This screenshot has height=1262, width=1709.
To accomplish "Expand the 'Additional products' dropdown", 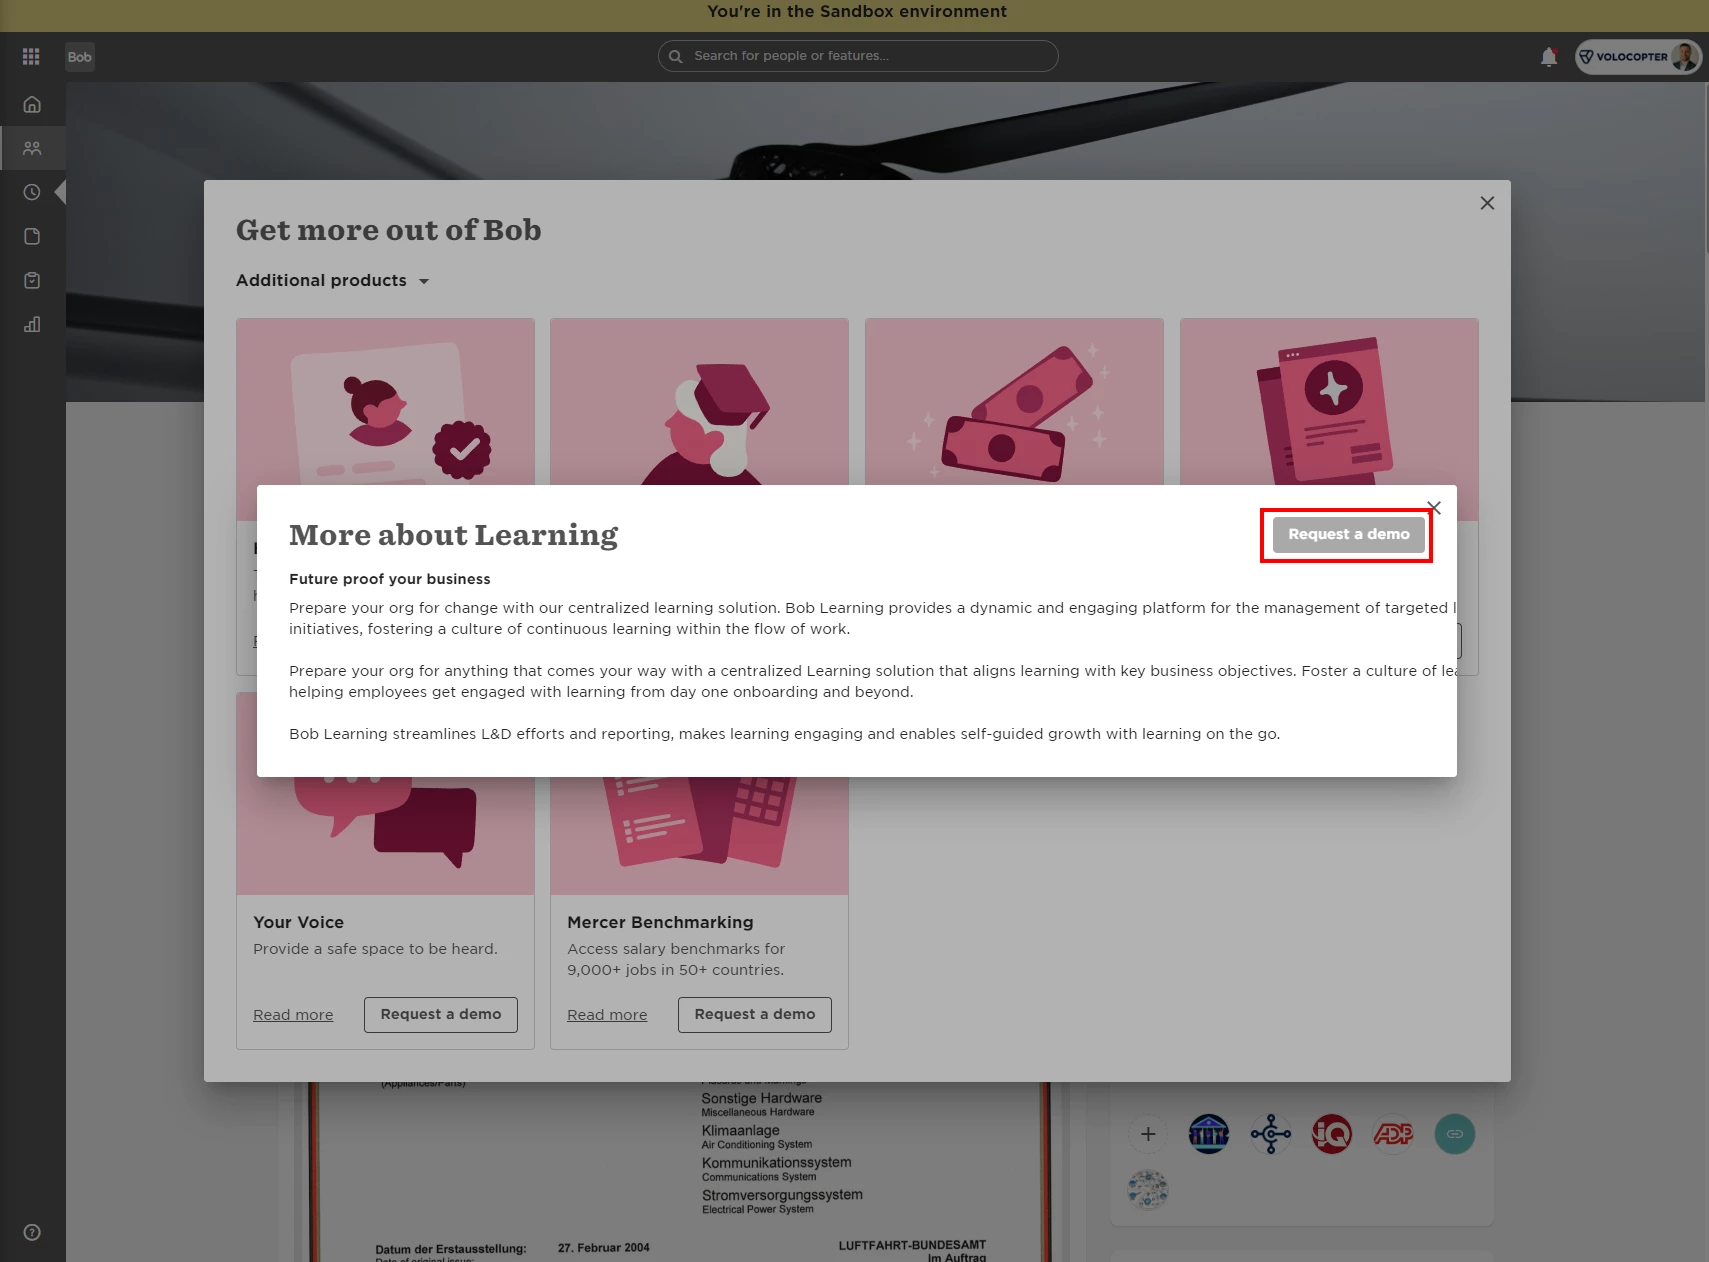I will click(x=333, y=280).
